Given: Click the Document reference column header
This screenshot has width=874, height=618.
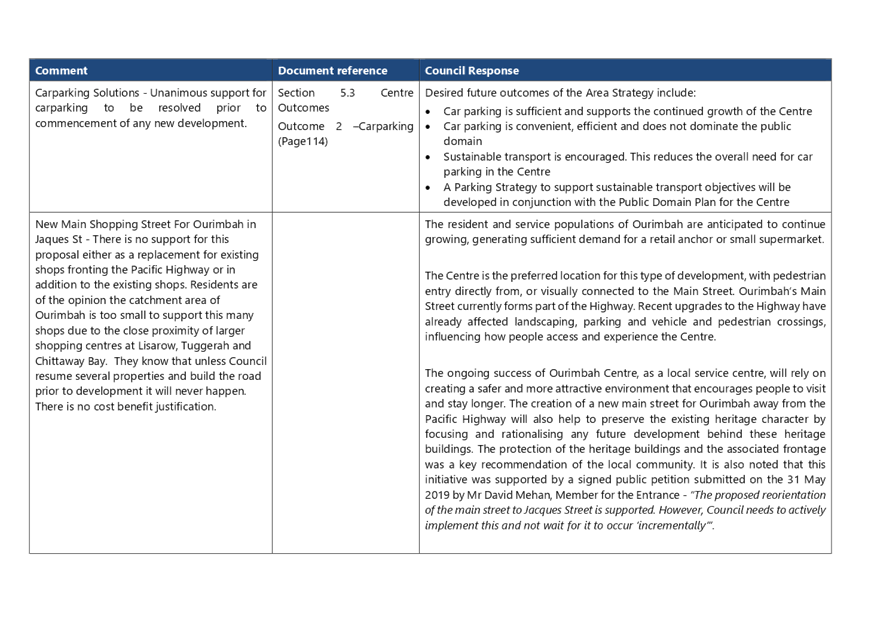Looking at the screenshot, I should click(x=335, y=71).
